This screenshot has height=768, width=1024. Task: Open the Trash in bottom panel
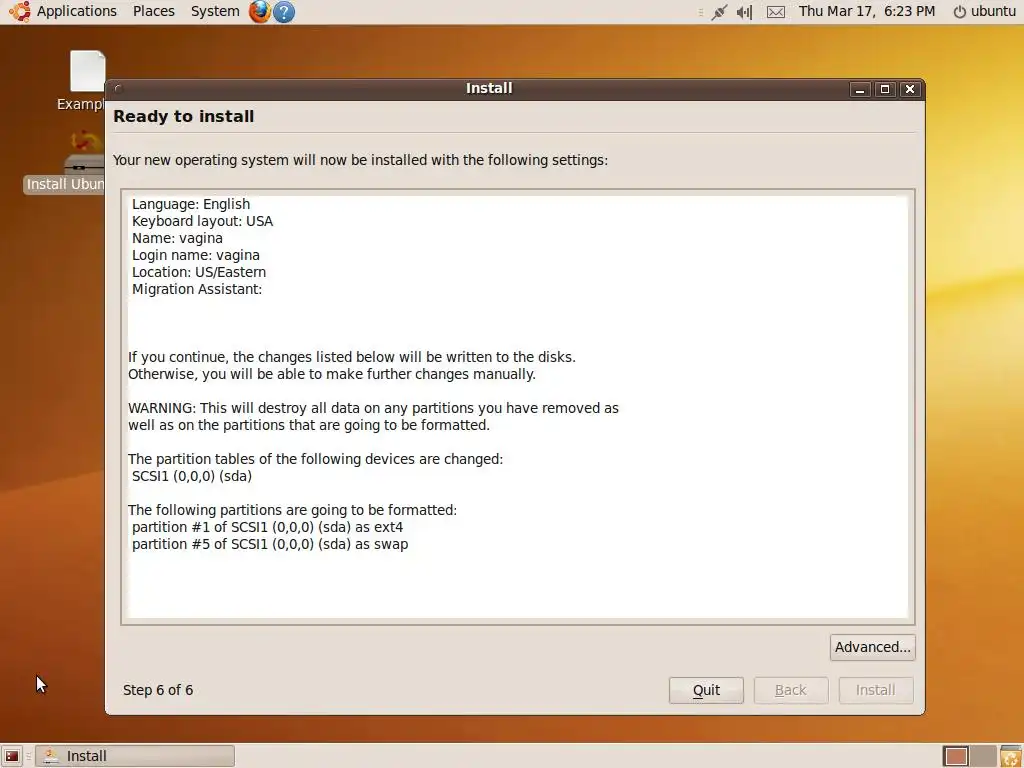pos(1011,756)
